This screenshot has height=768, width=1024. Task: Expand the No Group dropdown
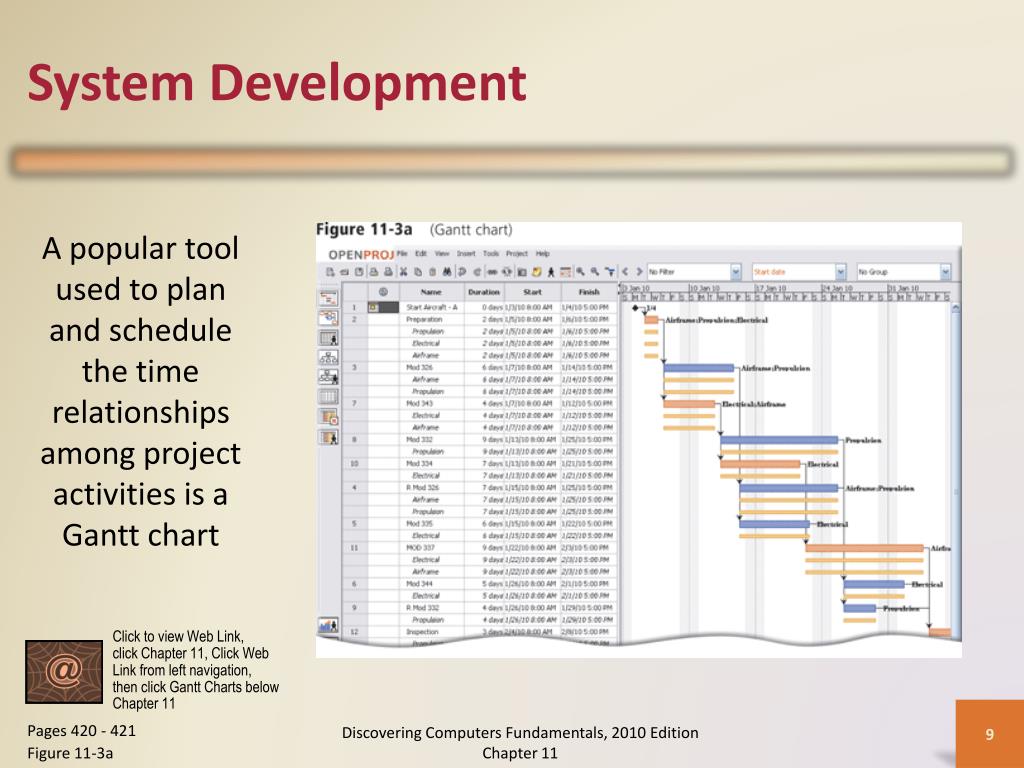point(945,272)
